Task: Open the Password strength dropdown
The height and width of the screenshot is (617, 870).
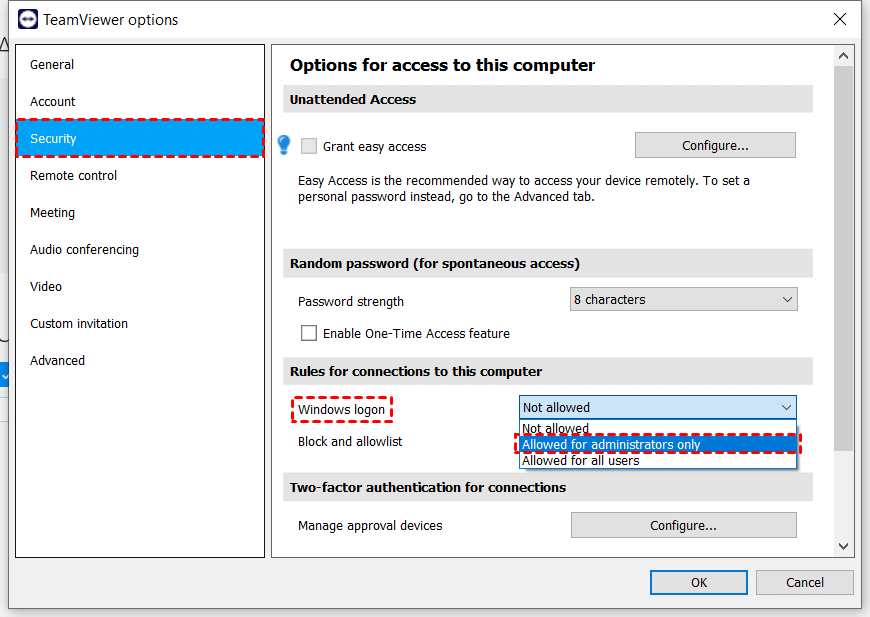Action: [683, 299]
